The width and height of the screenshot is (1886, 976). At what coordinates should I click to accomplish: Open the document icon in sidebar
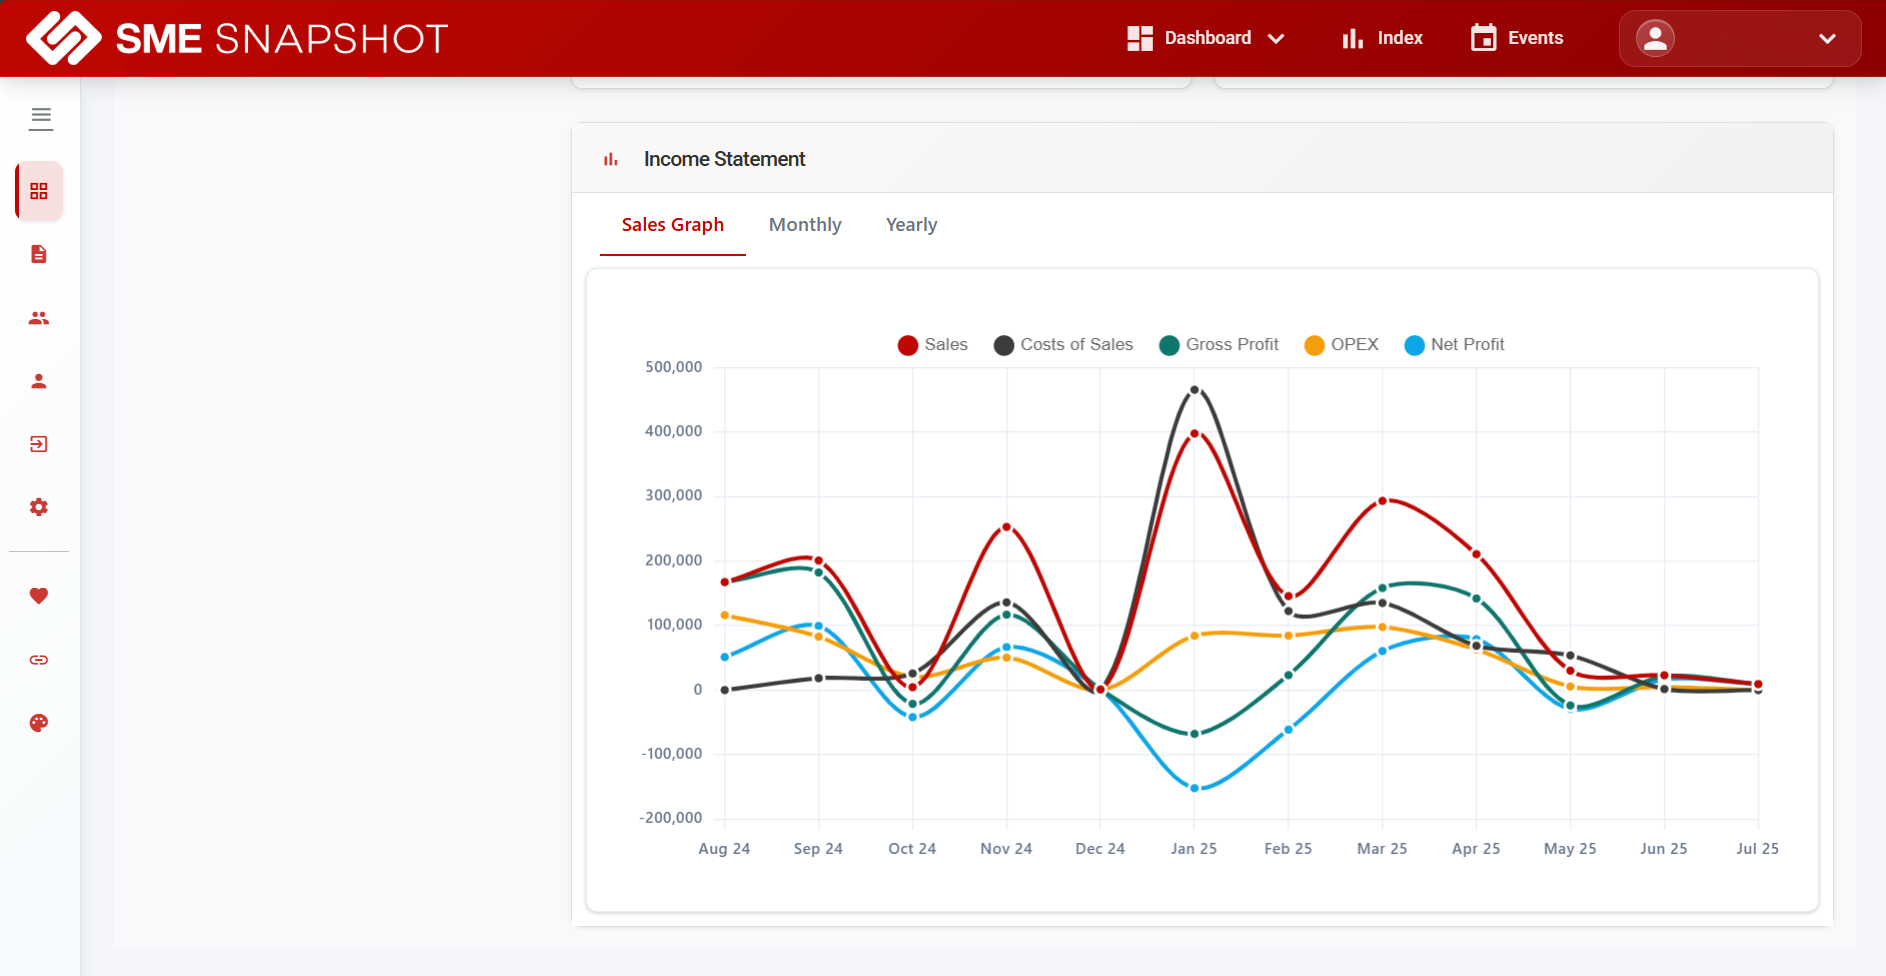(x=39, y=254)
